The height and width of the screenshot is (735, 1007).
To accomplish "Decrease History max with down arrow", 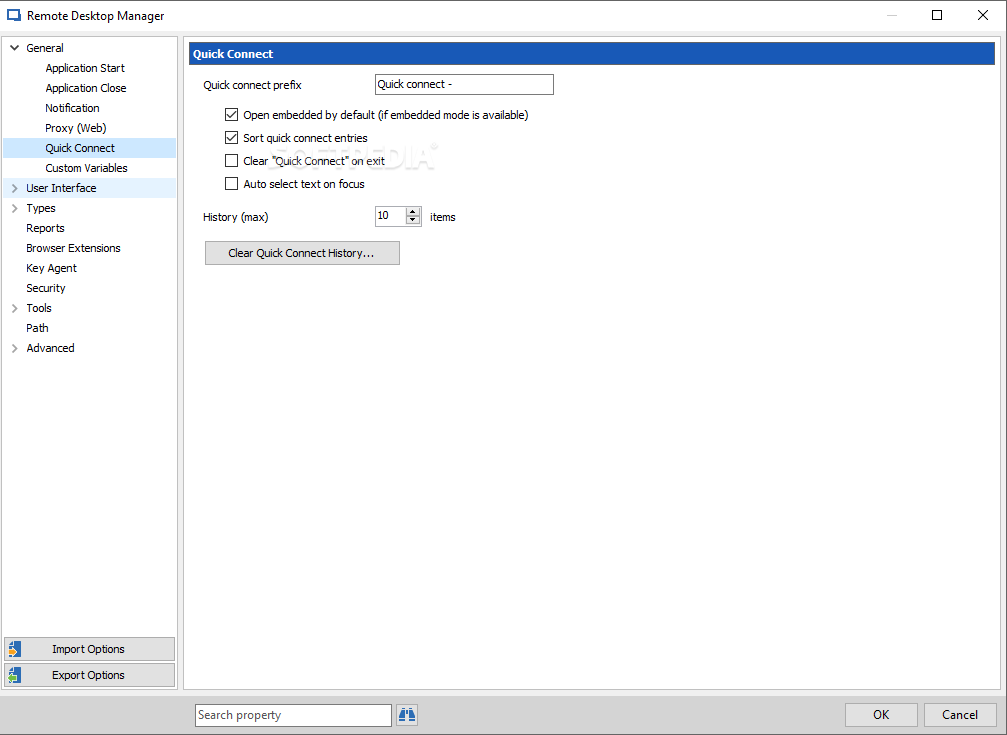I will point(413,220).
